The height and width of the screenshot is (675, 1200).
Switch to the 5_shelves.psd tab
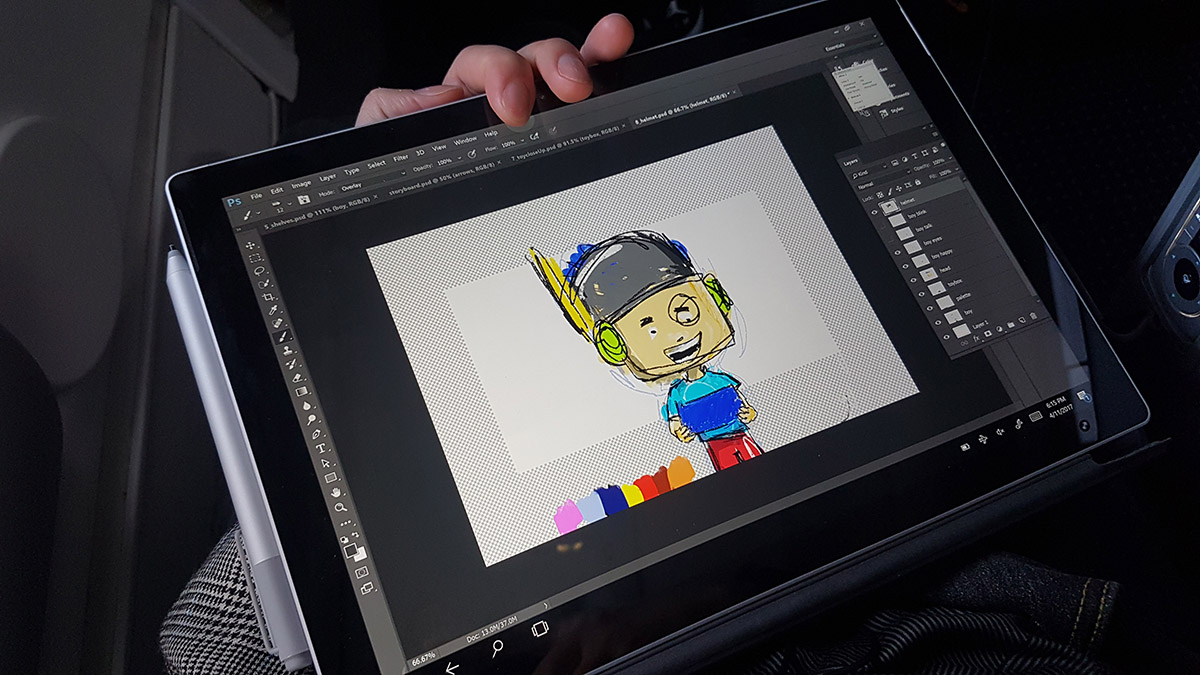[x=320, y=213]
